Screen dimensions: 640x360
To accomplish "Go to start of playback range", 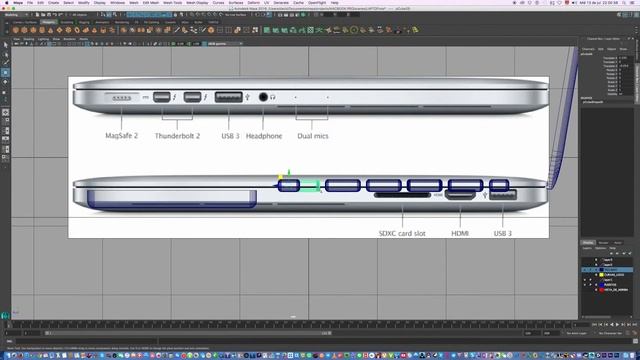I will pyautogui.click(x=594, y=324).
